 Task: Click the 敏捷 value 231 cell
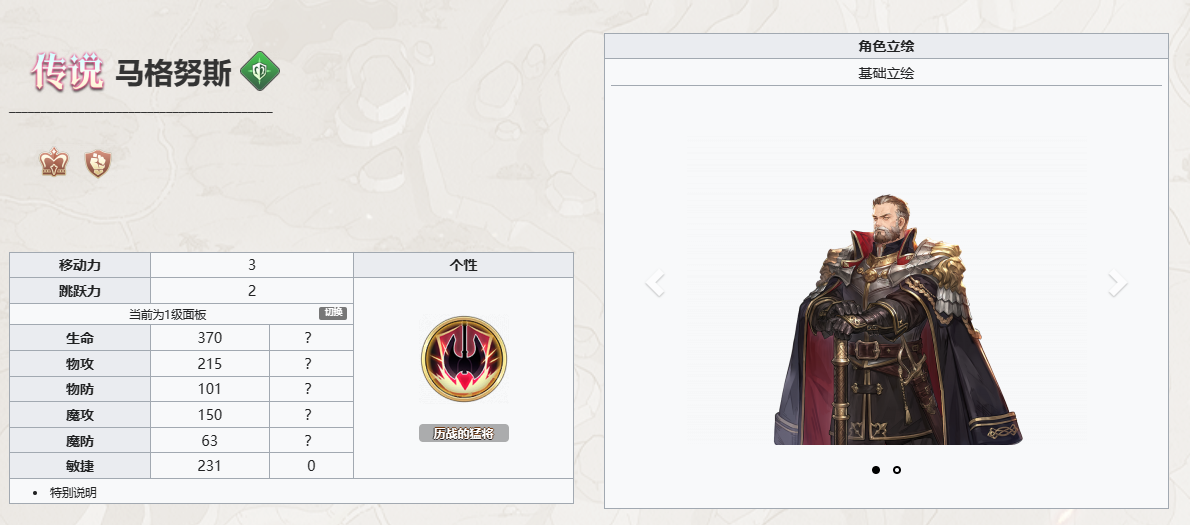coord(209,466)
